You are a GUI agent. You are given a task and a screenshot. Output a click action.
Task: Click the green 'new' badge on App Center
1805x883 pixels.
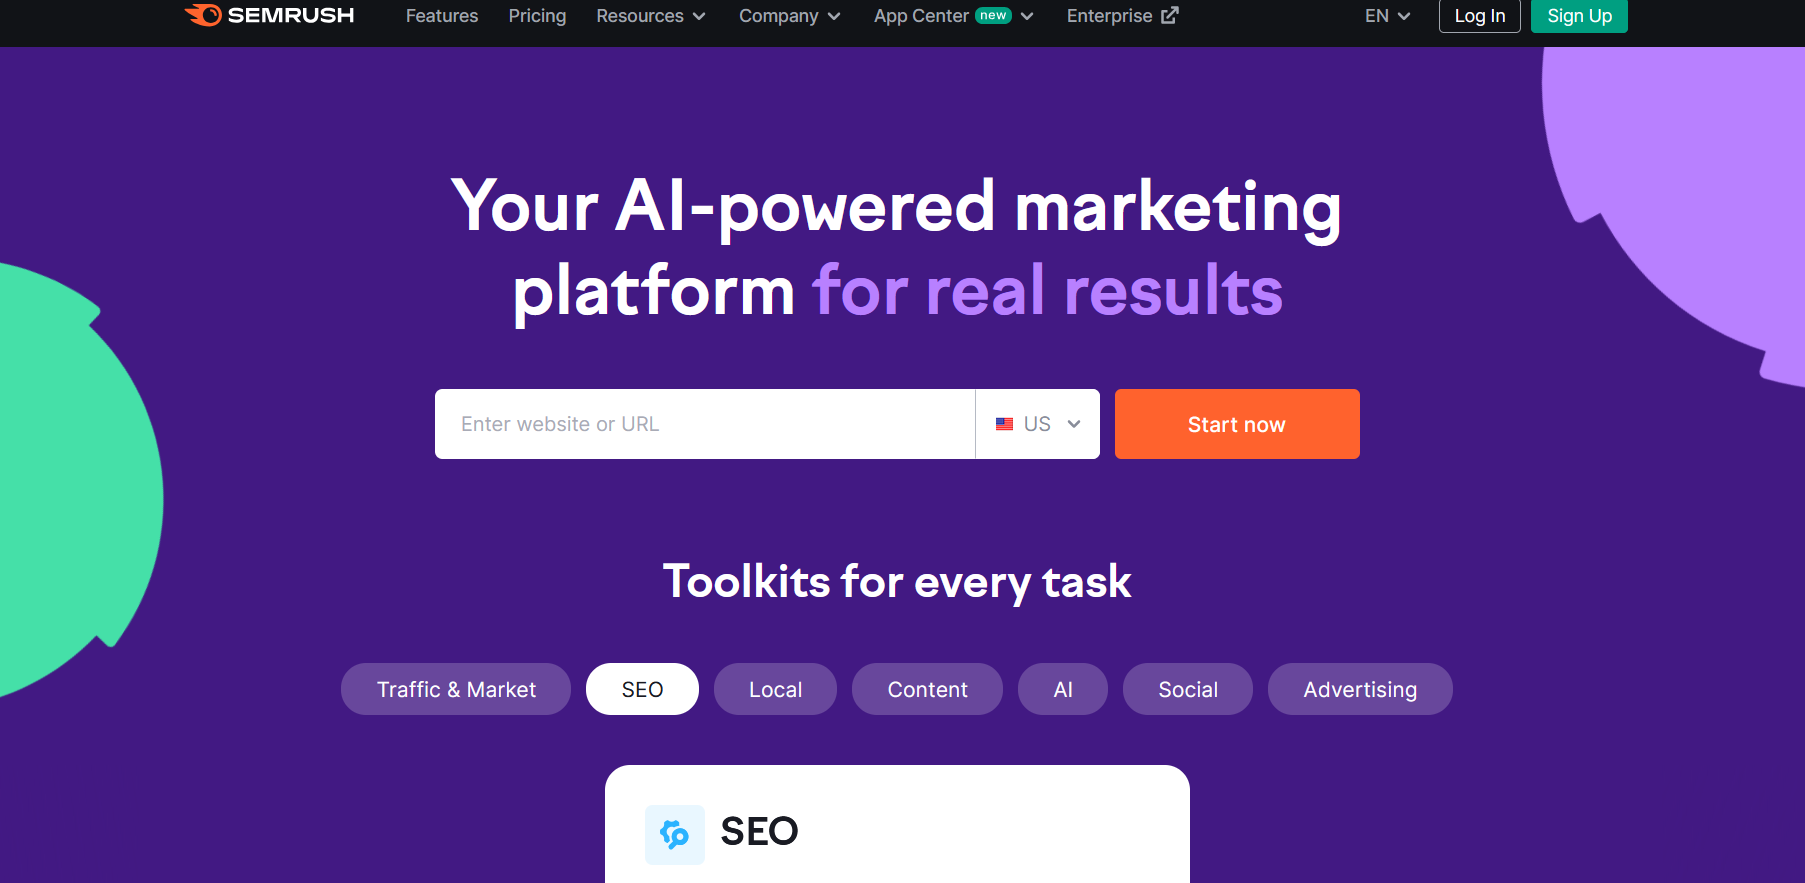coord(993,15)
